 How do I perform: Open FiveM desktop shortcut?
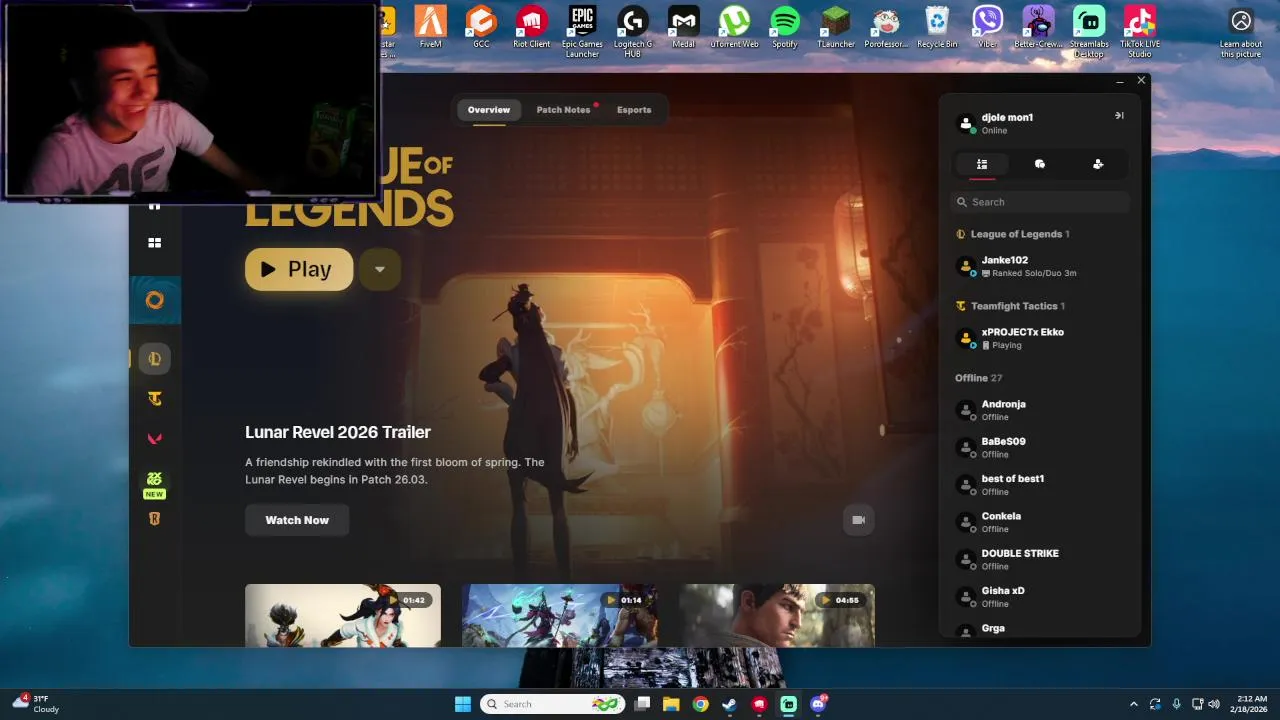(431, 28)
